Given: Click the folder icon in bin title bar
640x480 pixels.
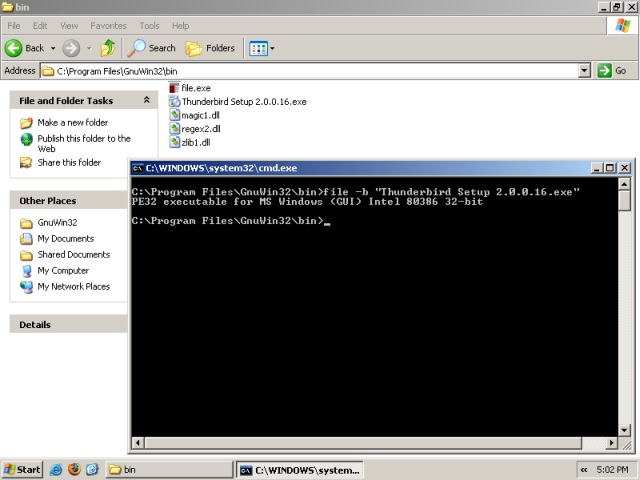Looking at the screenshot, I should coord(7,7).
